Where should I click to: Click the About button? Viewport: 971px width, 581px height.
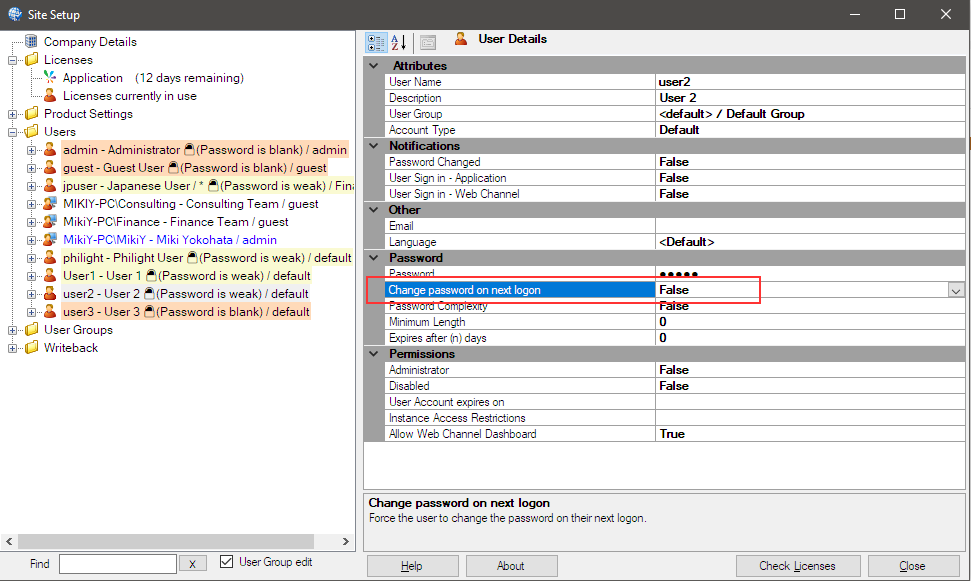click(512, 566)
